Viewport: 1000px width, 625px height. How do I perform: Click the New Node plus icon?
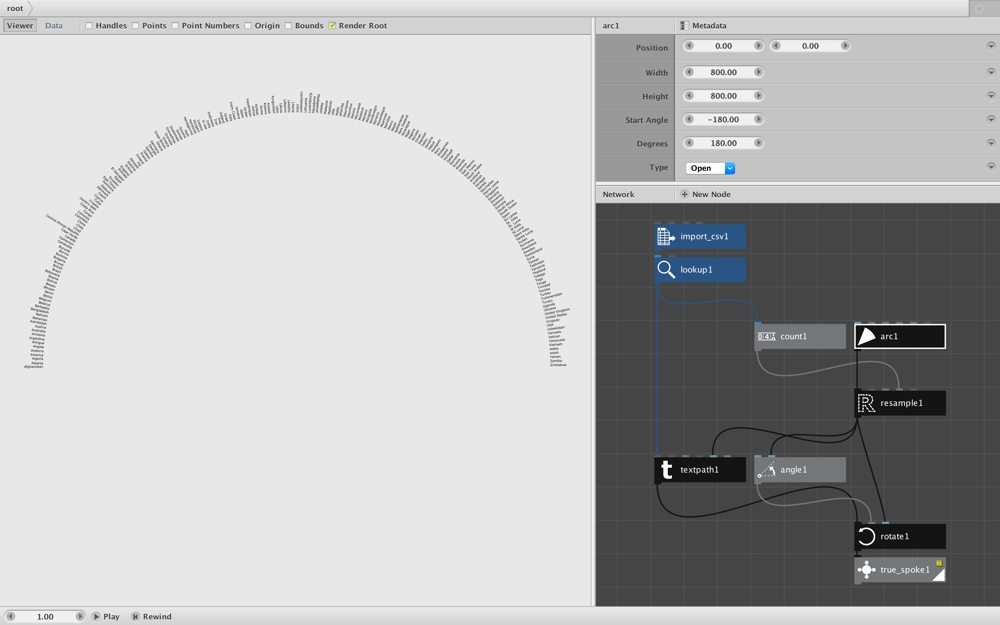[x=684, y=195]
